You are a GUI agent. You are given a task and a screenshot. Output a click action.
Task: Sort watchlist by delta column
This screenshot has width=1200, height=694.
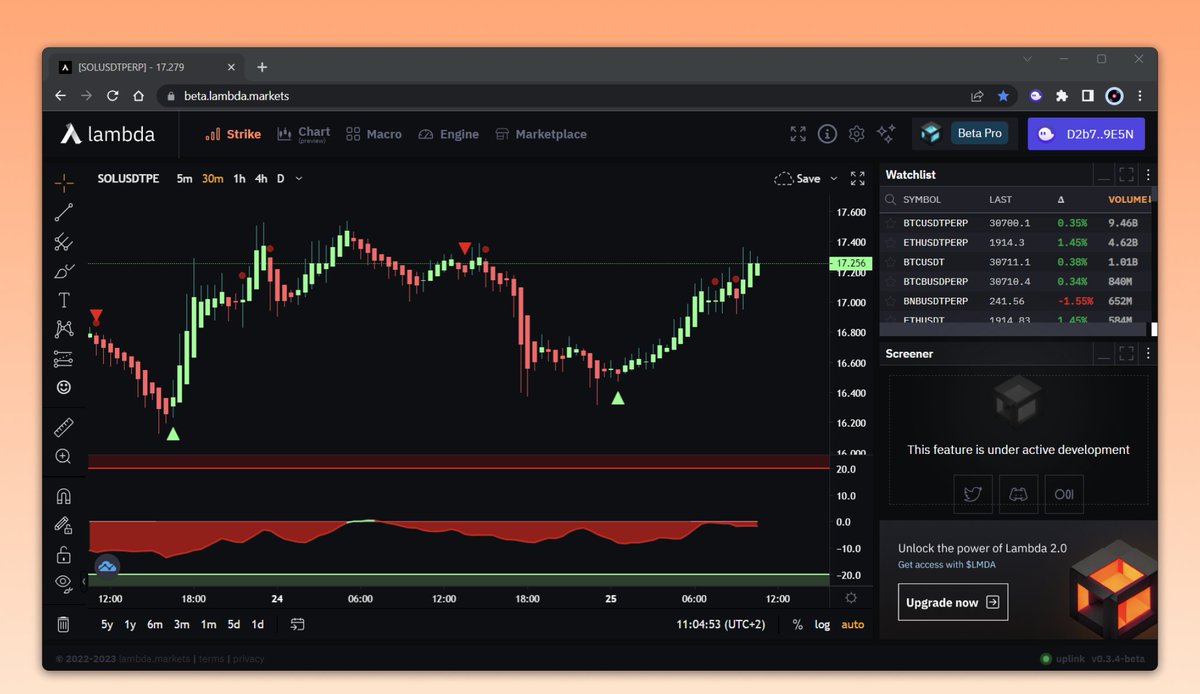(1061, 200)
